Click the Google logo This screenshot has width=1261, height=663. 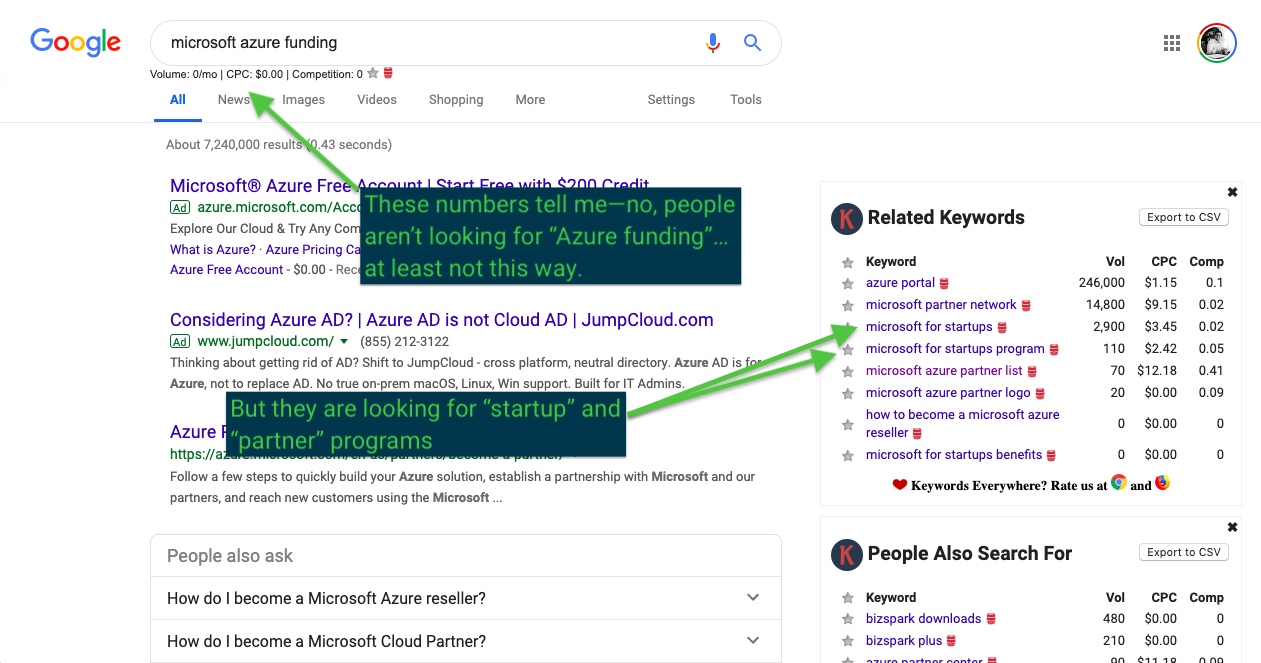coord(75,42)
